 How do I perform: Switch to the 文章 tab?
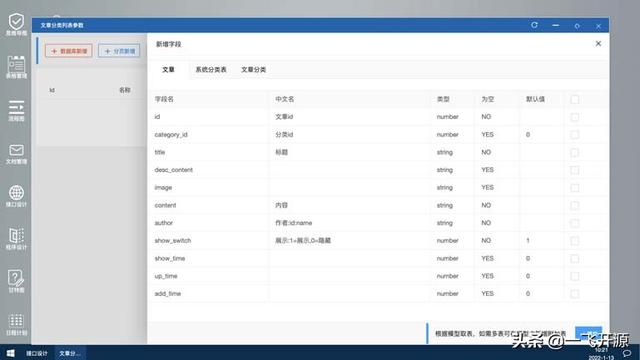pyautogui.click(x=168, y=70)
